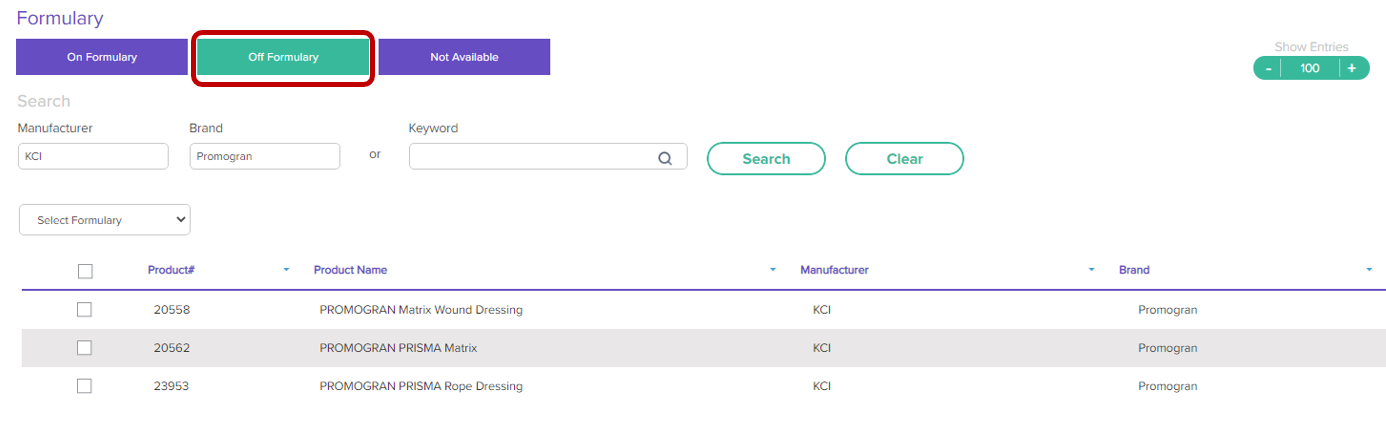This screenshot has width=1386, height=438.
Task: Click into the Keyword search field
Action: tap(532, 157)
